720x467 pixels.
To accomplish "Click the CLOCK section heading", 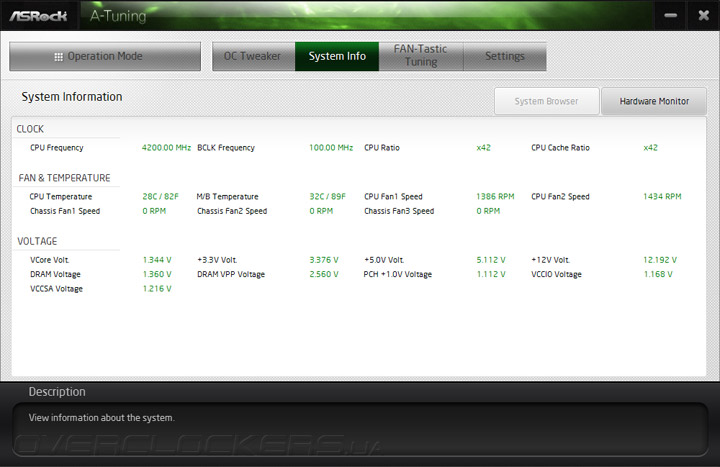I will pyautogui.click(x=30, y=129).
